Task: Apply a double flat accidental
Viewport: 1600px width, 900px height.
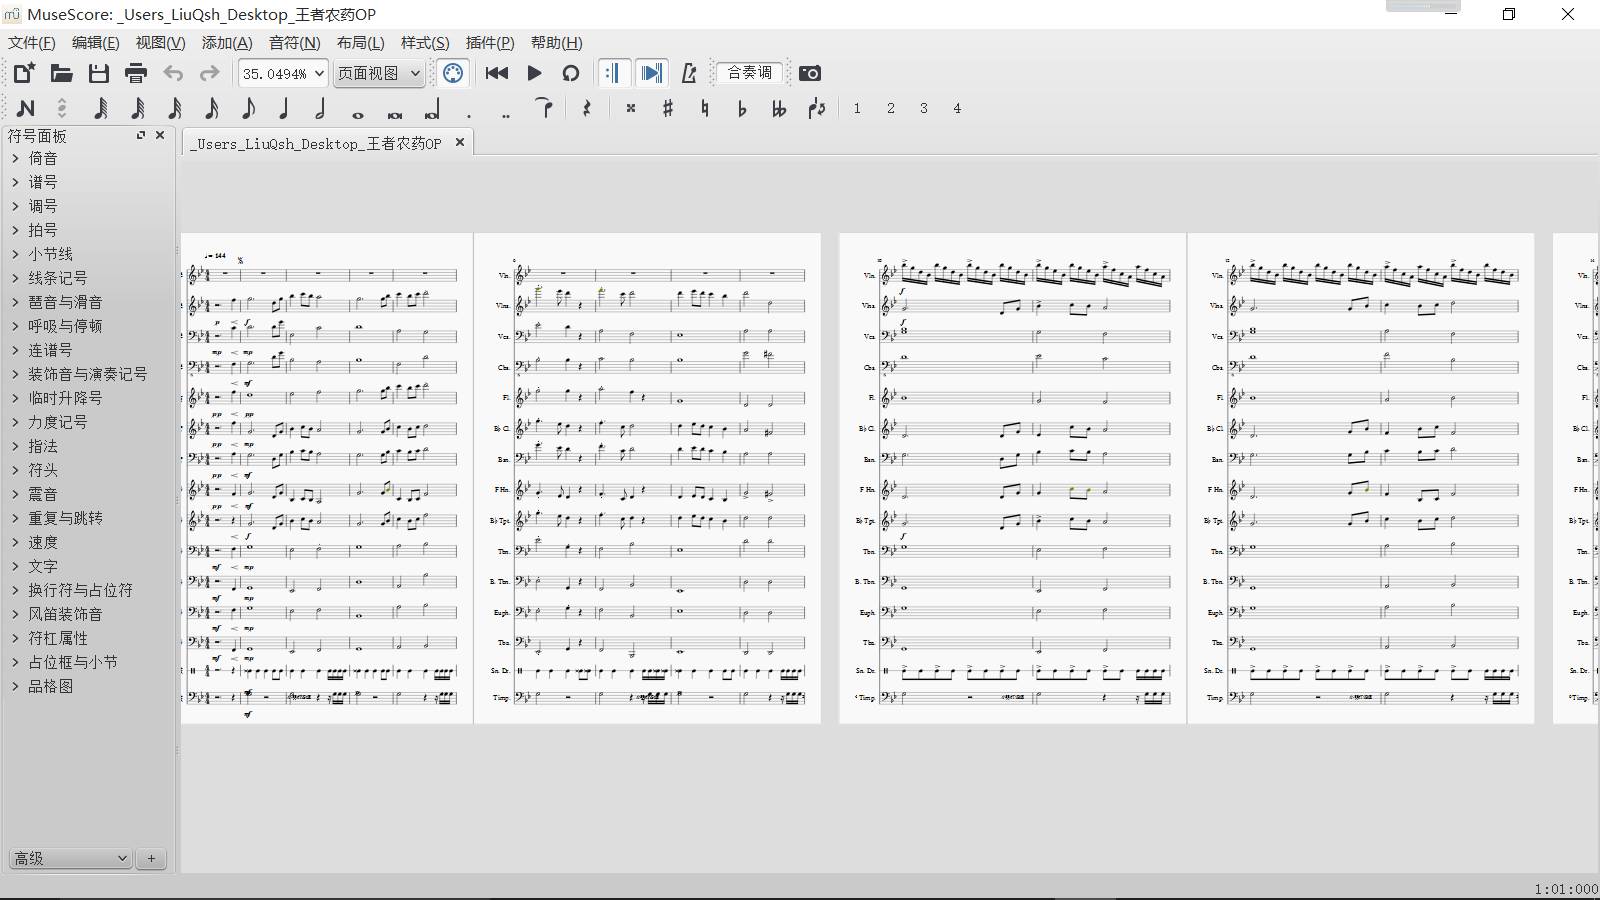Action: point(779,108)
